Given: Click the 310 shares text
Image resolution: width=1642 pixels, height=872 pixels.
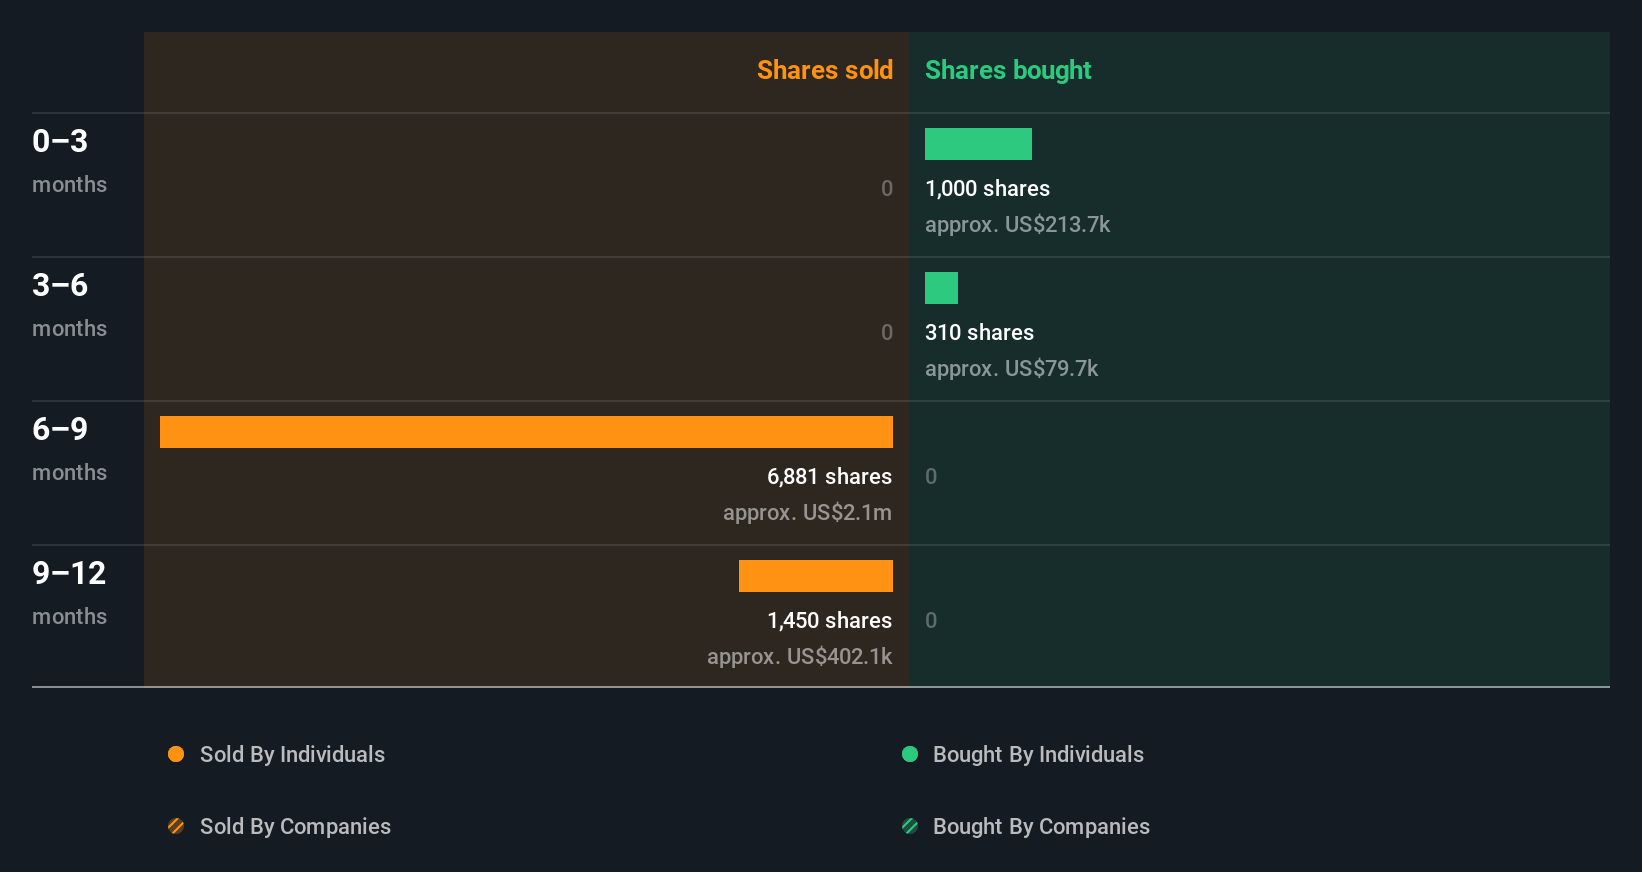Looking at the screenshot, I should tap(979, 332).
